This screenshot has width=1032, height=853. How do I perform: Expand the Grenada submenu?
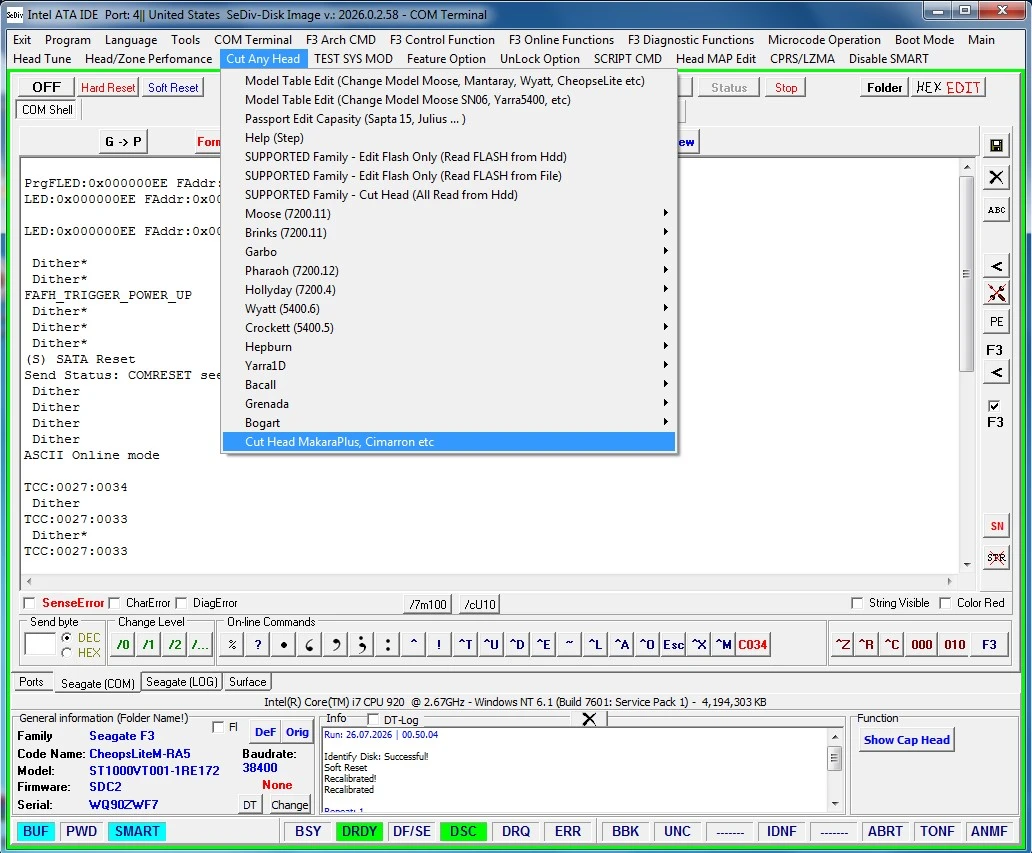coord(449,403)
